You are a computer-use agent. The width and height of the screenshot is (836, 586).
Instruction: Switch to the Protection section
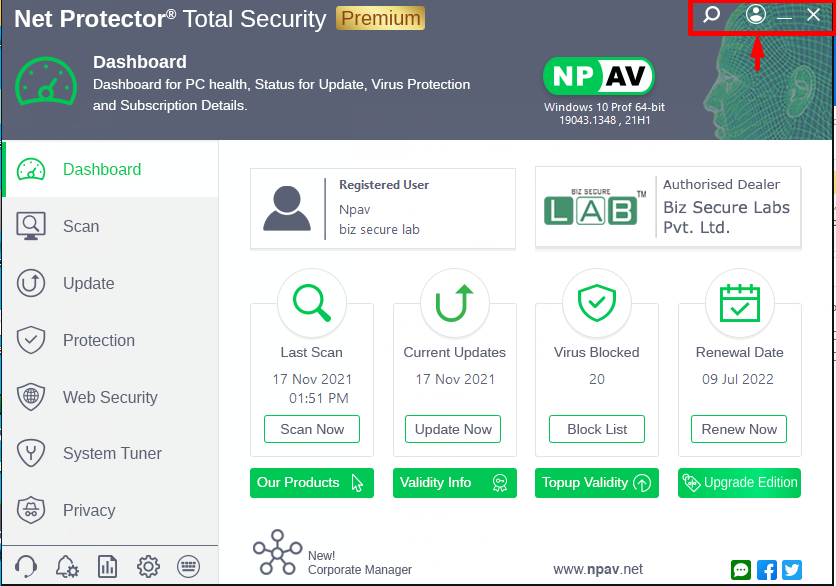click(98, 340)
